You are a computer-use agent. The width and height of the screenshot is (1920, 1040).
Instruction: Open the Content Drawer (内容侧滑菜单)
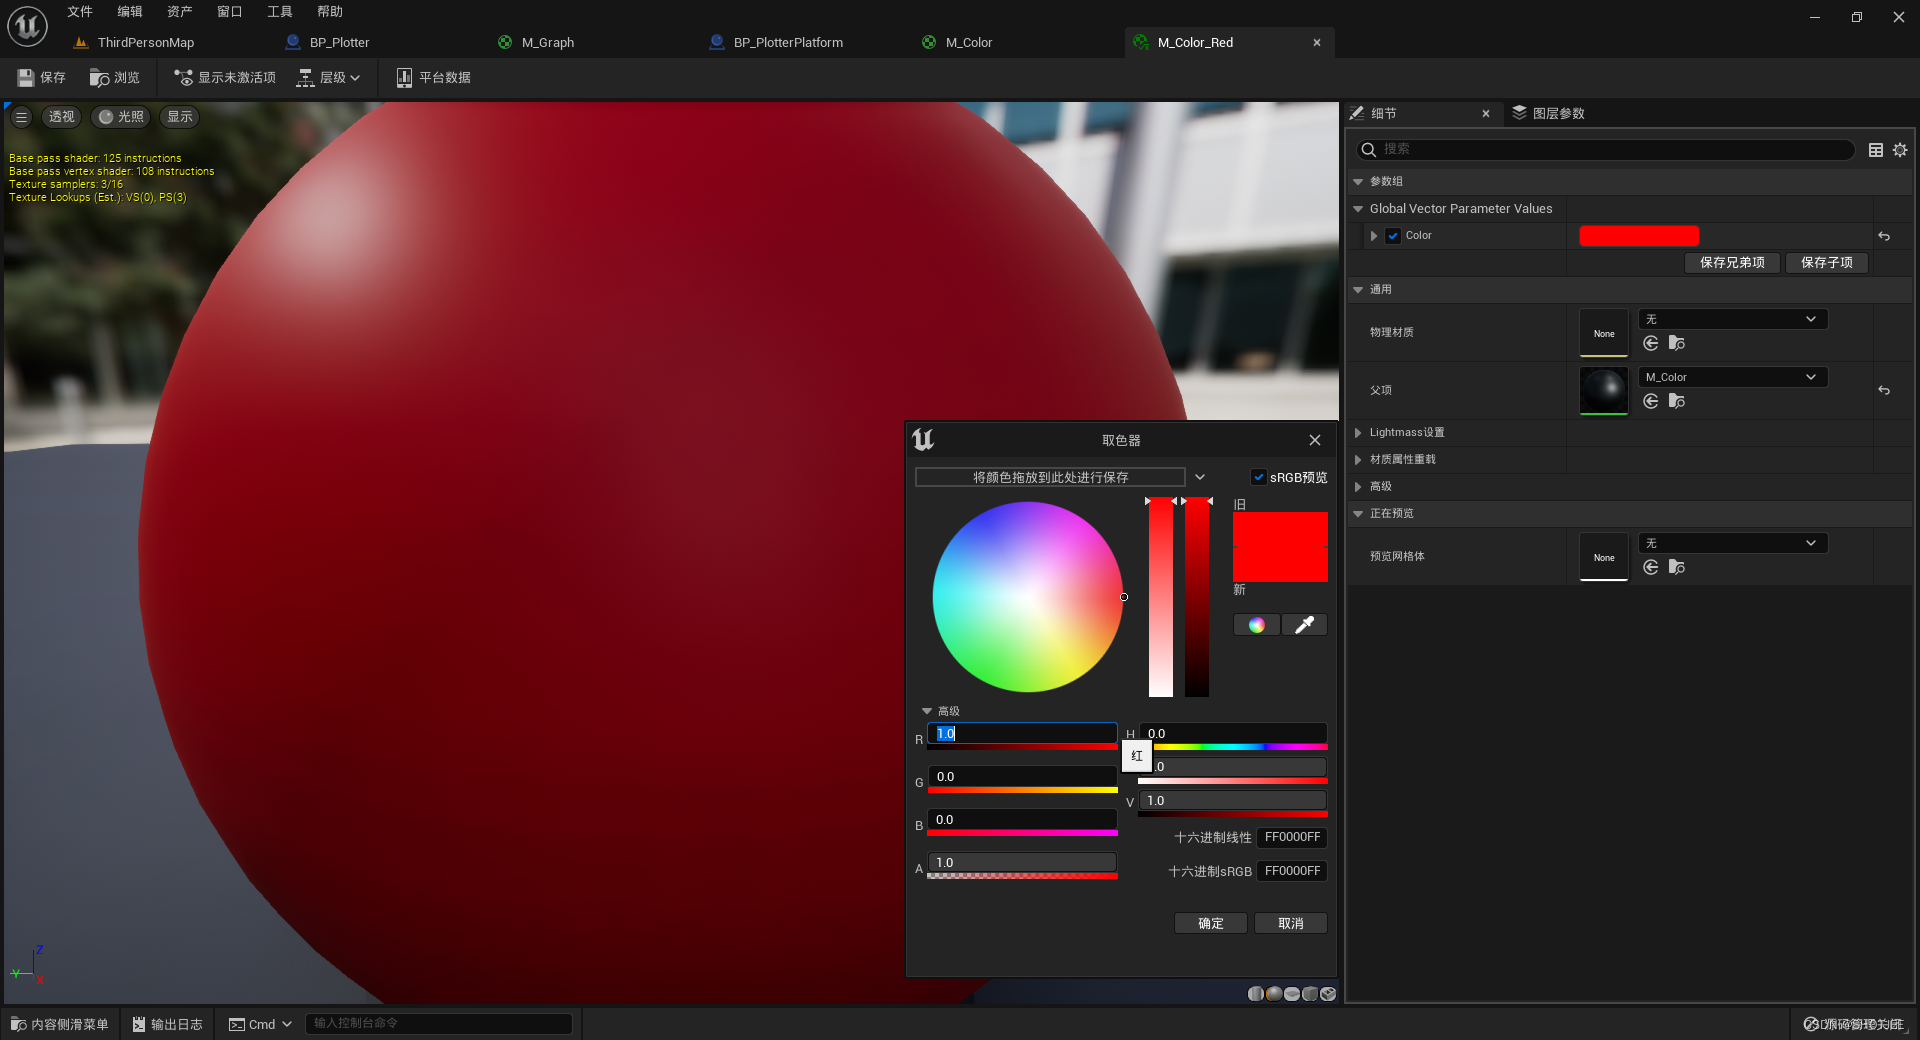tap(60, 1024)
